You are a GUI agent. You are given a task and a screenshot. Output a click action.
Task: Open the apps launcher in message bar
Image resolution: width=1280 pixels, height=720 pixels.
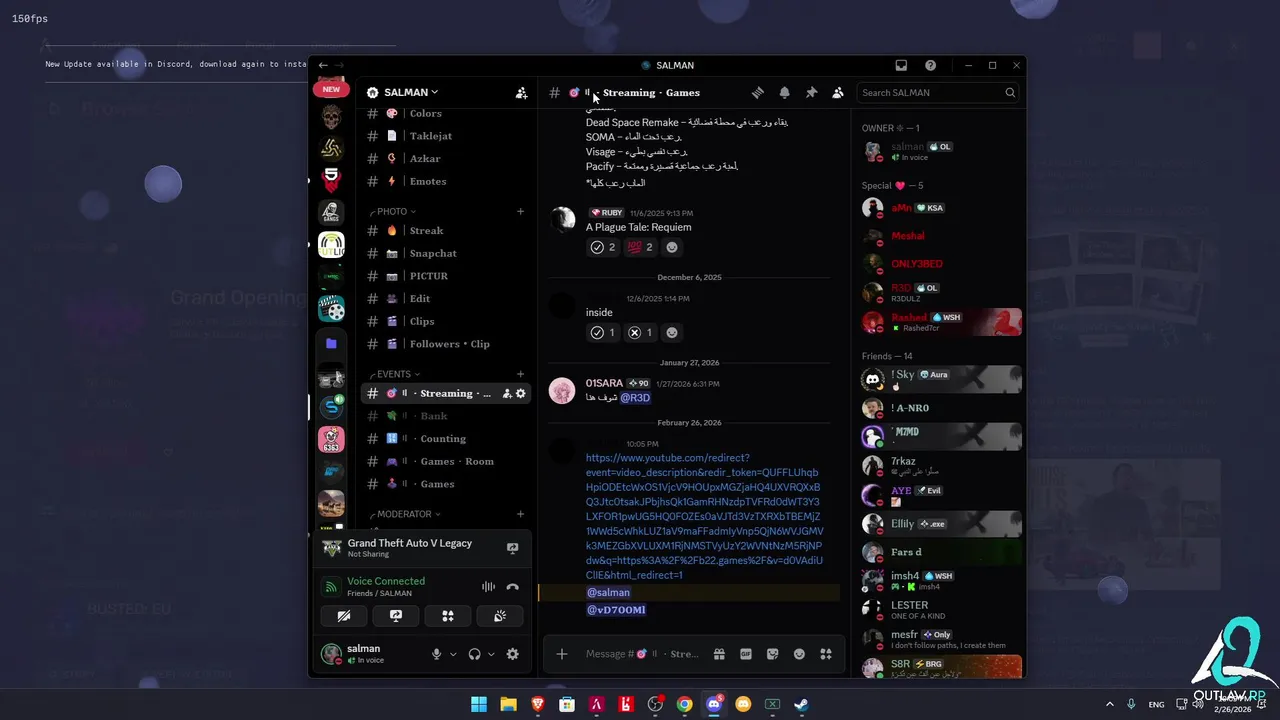point(826,654)
